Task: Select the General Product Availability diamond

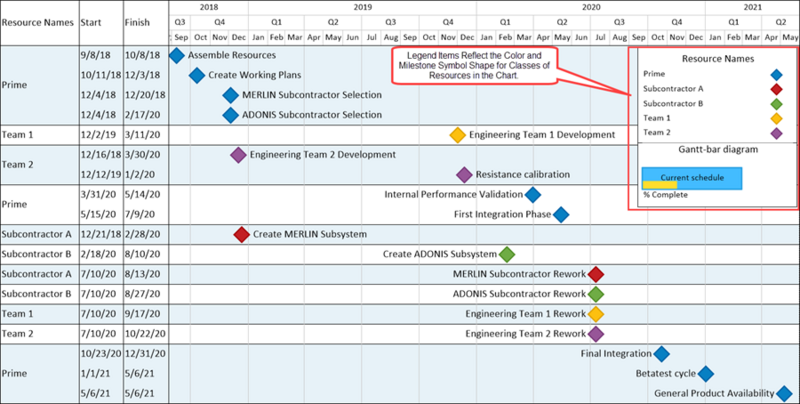Action: coord(784,393)
